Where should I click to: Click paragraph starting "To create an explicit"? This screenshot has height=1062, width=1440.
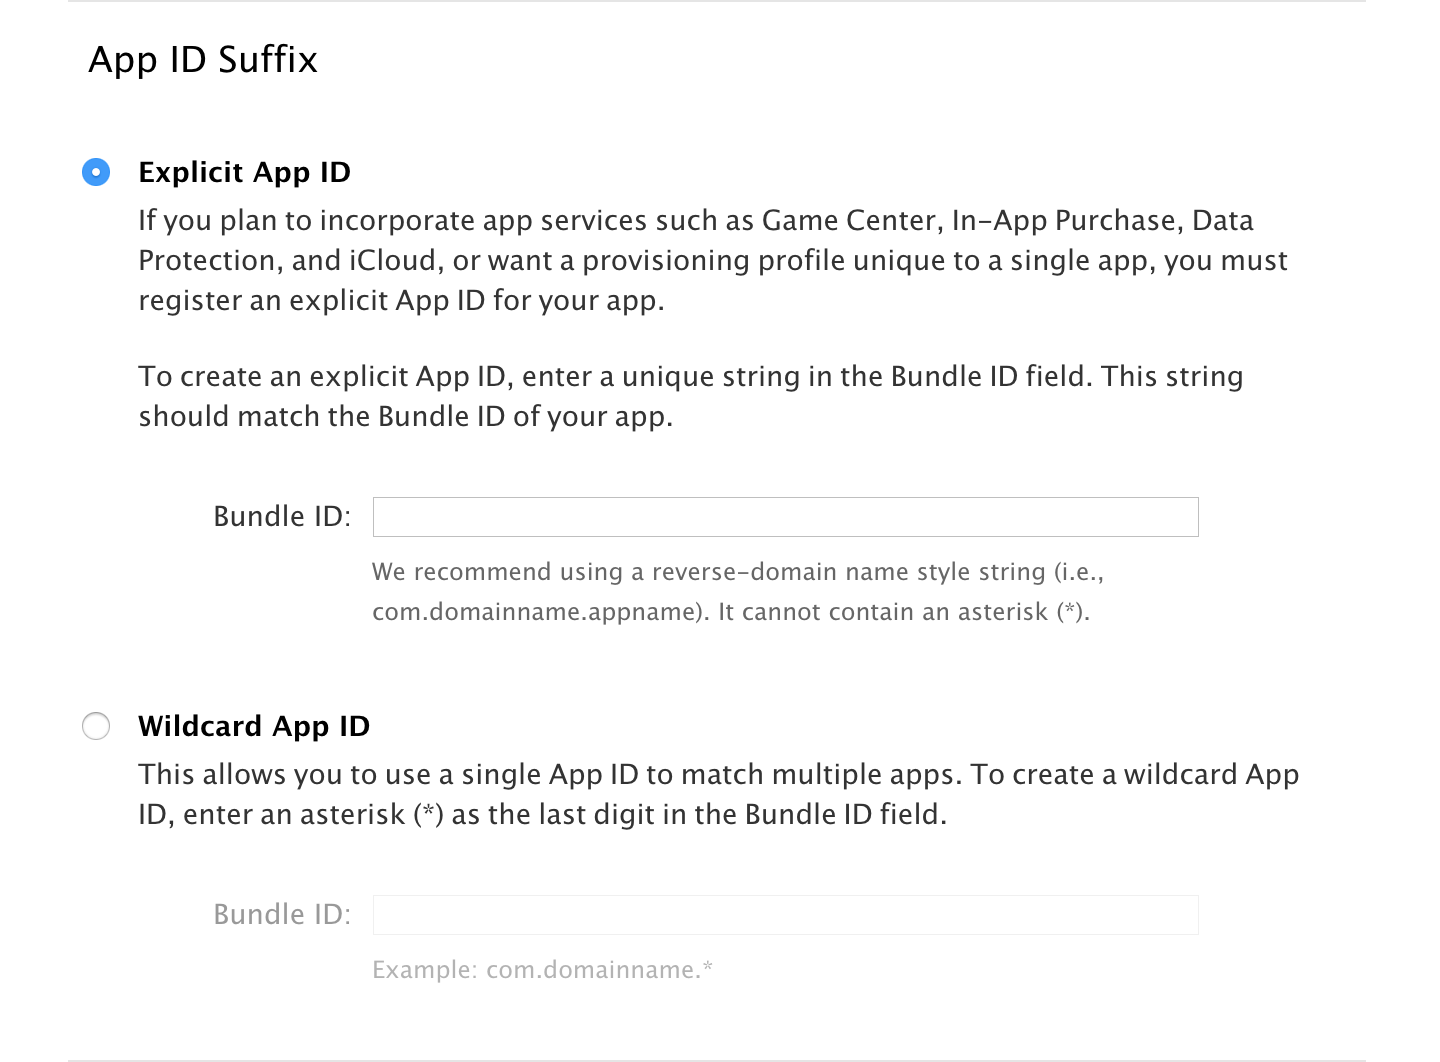point(690,377)
